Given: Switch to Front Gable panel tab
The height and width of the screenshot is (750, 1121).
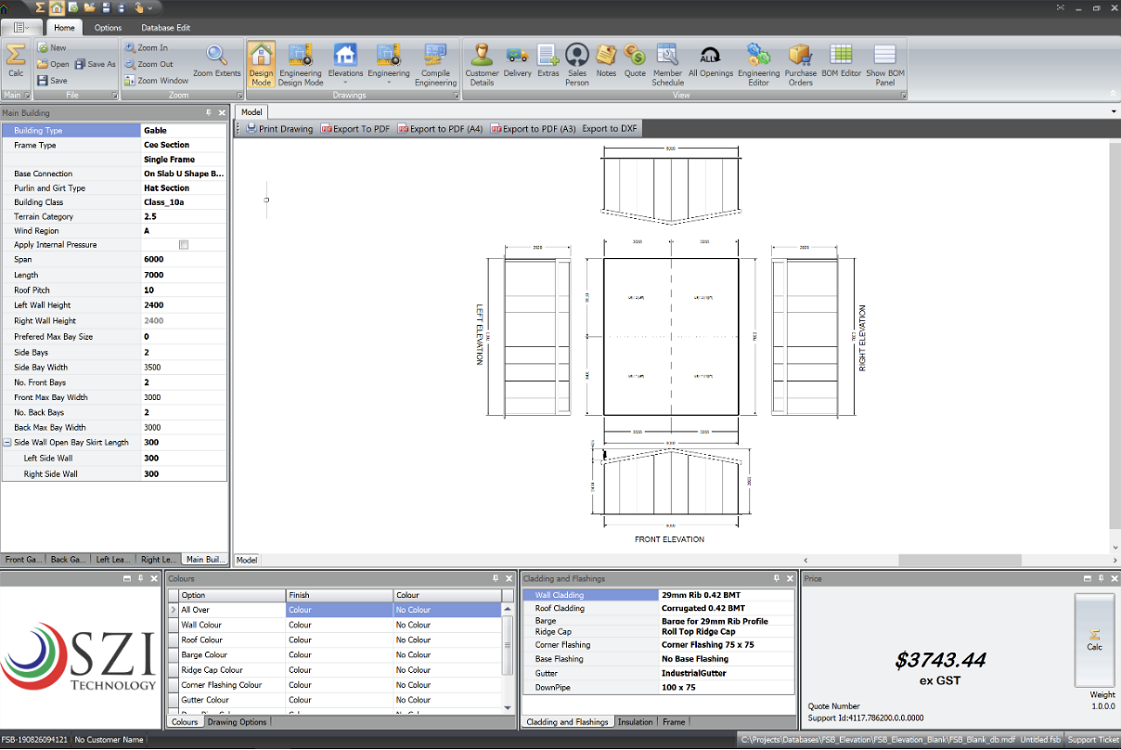Looking at the screenshot, I should [23, 559].
